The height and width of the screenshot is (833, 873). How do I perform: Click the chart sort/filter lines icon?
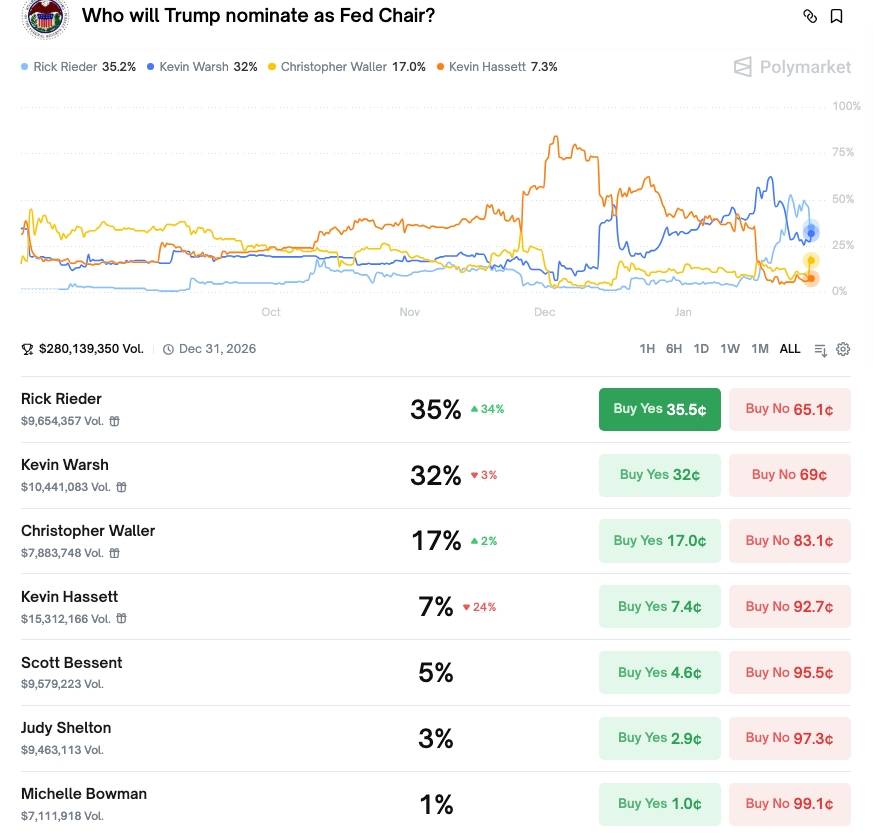pos(820,349)
